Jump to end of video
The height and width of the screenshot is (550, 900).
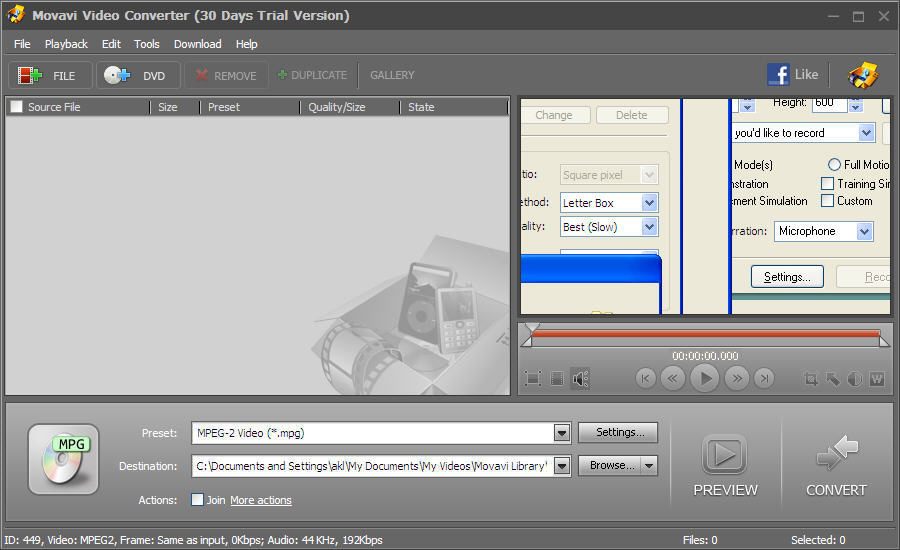pos(764,378)
